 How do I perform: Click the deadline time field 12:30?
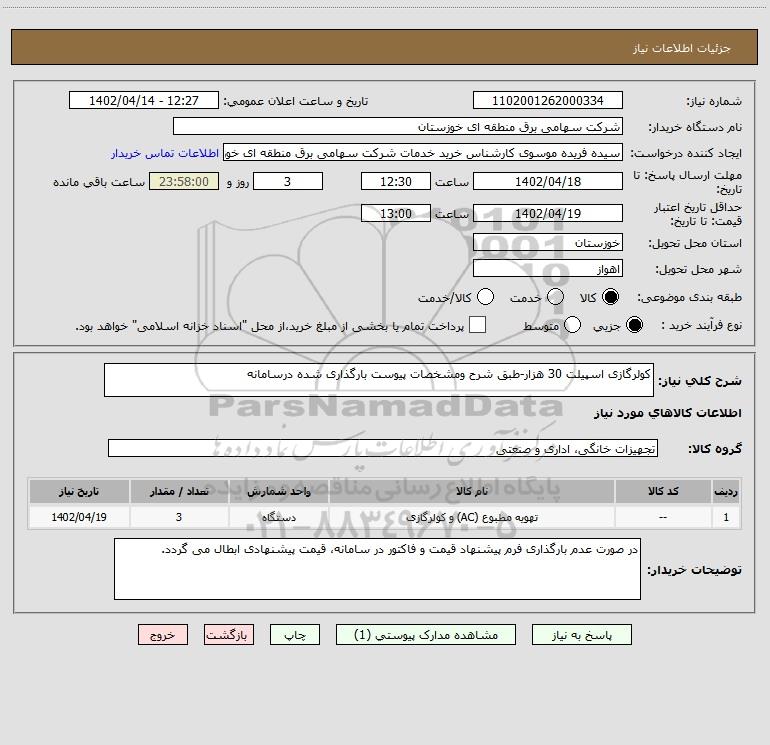(x=396, y=182)
